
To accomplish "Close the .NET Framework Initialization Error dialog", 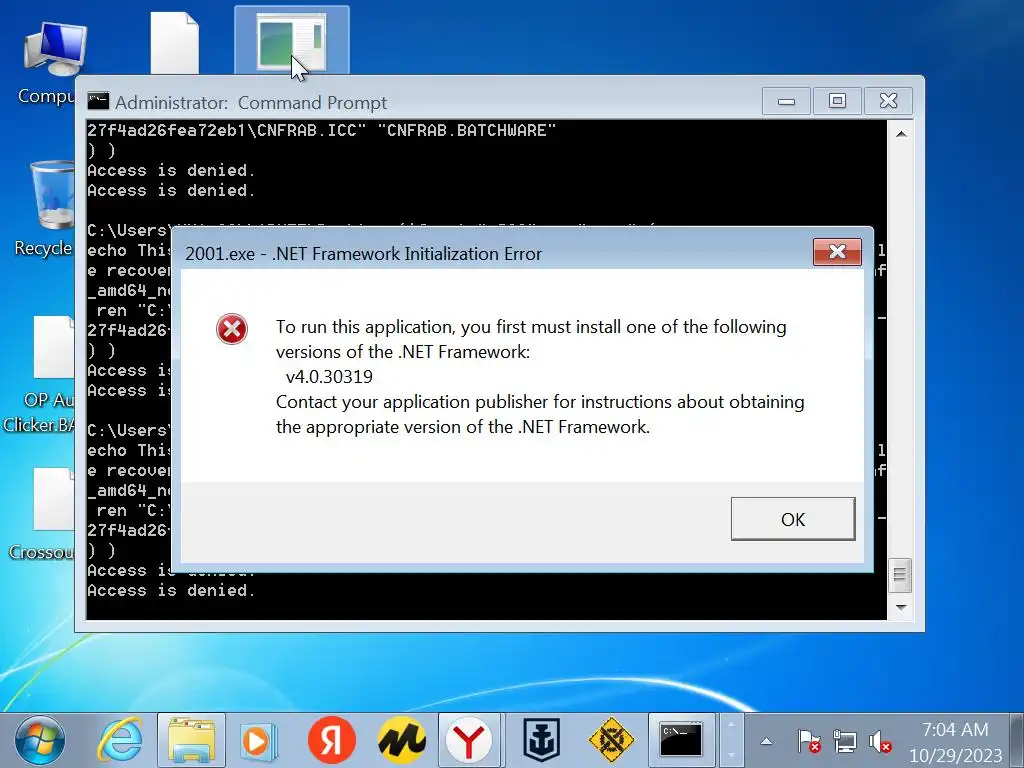I will click(837, 251).
